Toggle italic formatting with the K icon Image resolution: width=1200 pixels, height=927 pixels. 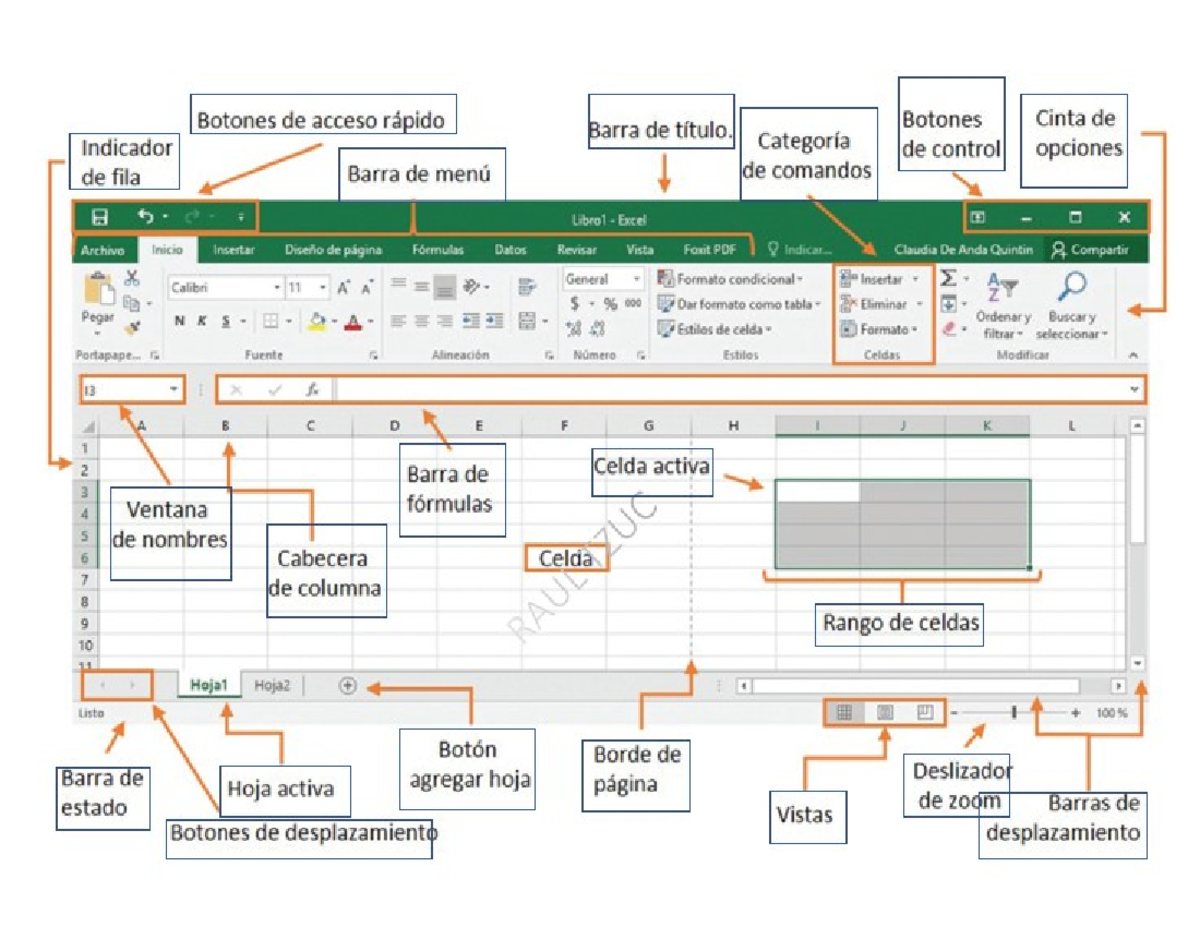click(201, 321)
